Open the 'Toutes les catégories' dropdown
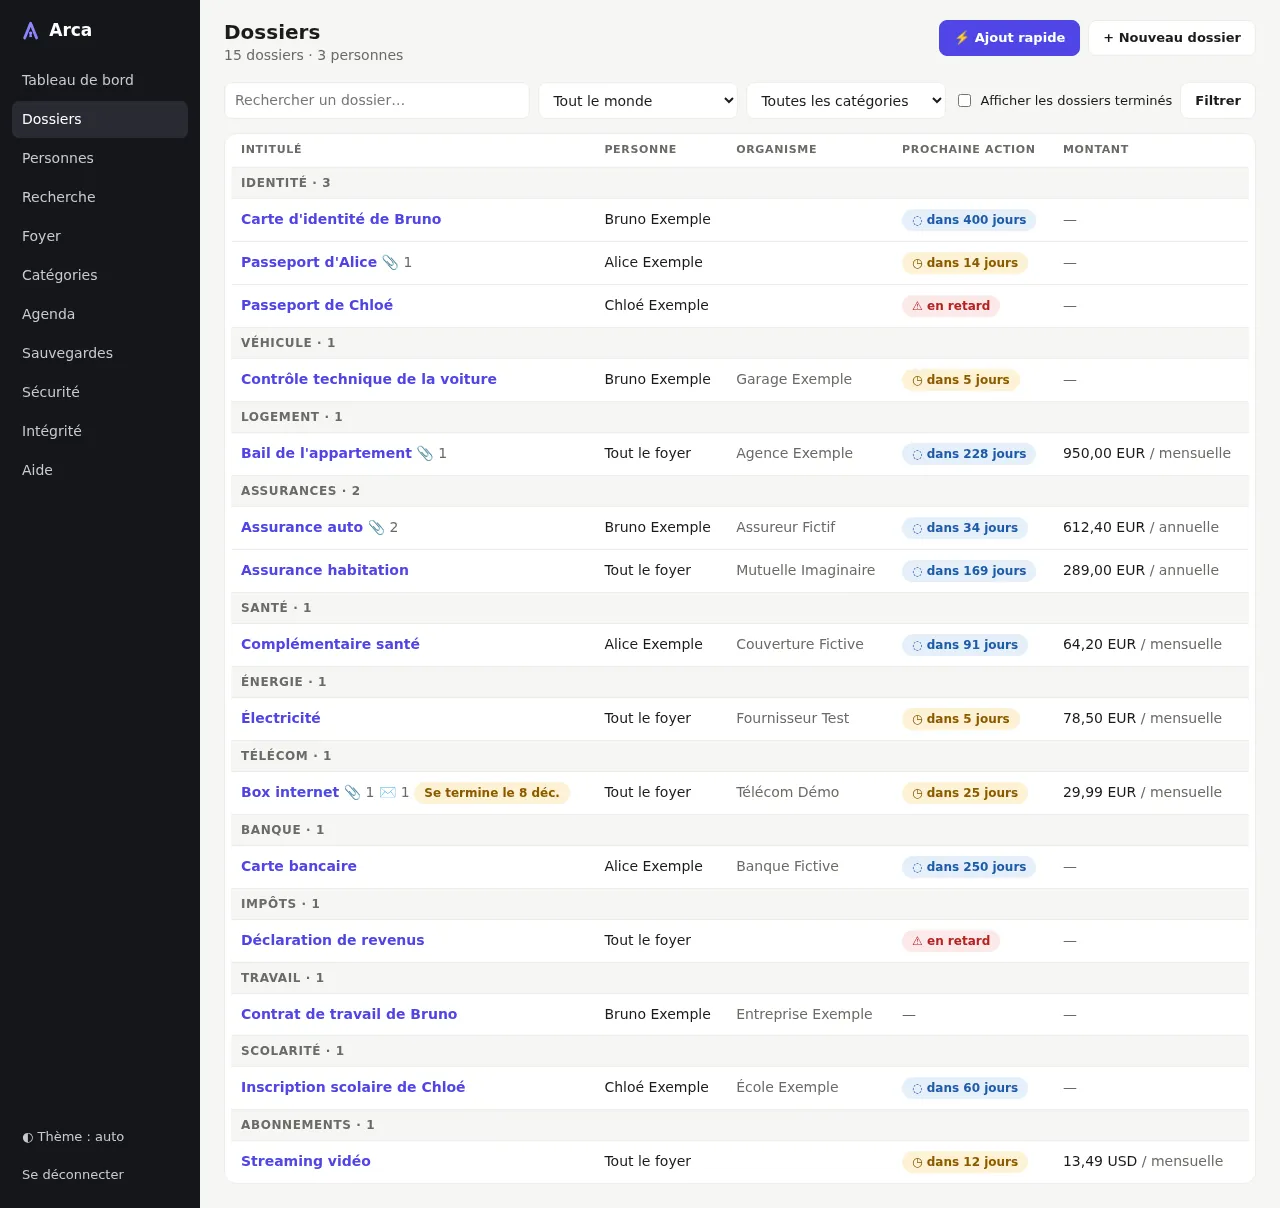1280x1208 pixels. coord(846,101)
